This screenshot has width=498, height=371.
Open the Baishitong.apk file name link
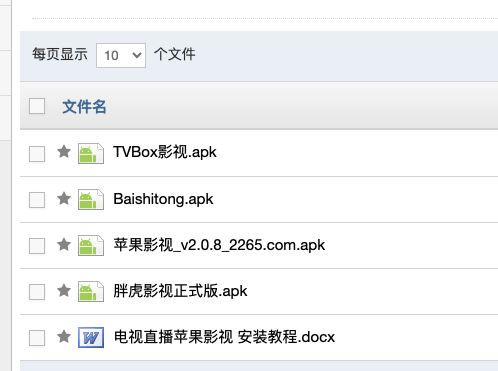pyautogui.click(x=163, y=199)
